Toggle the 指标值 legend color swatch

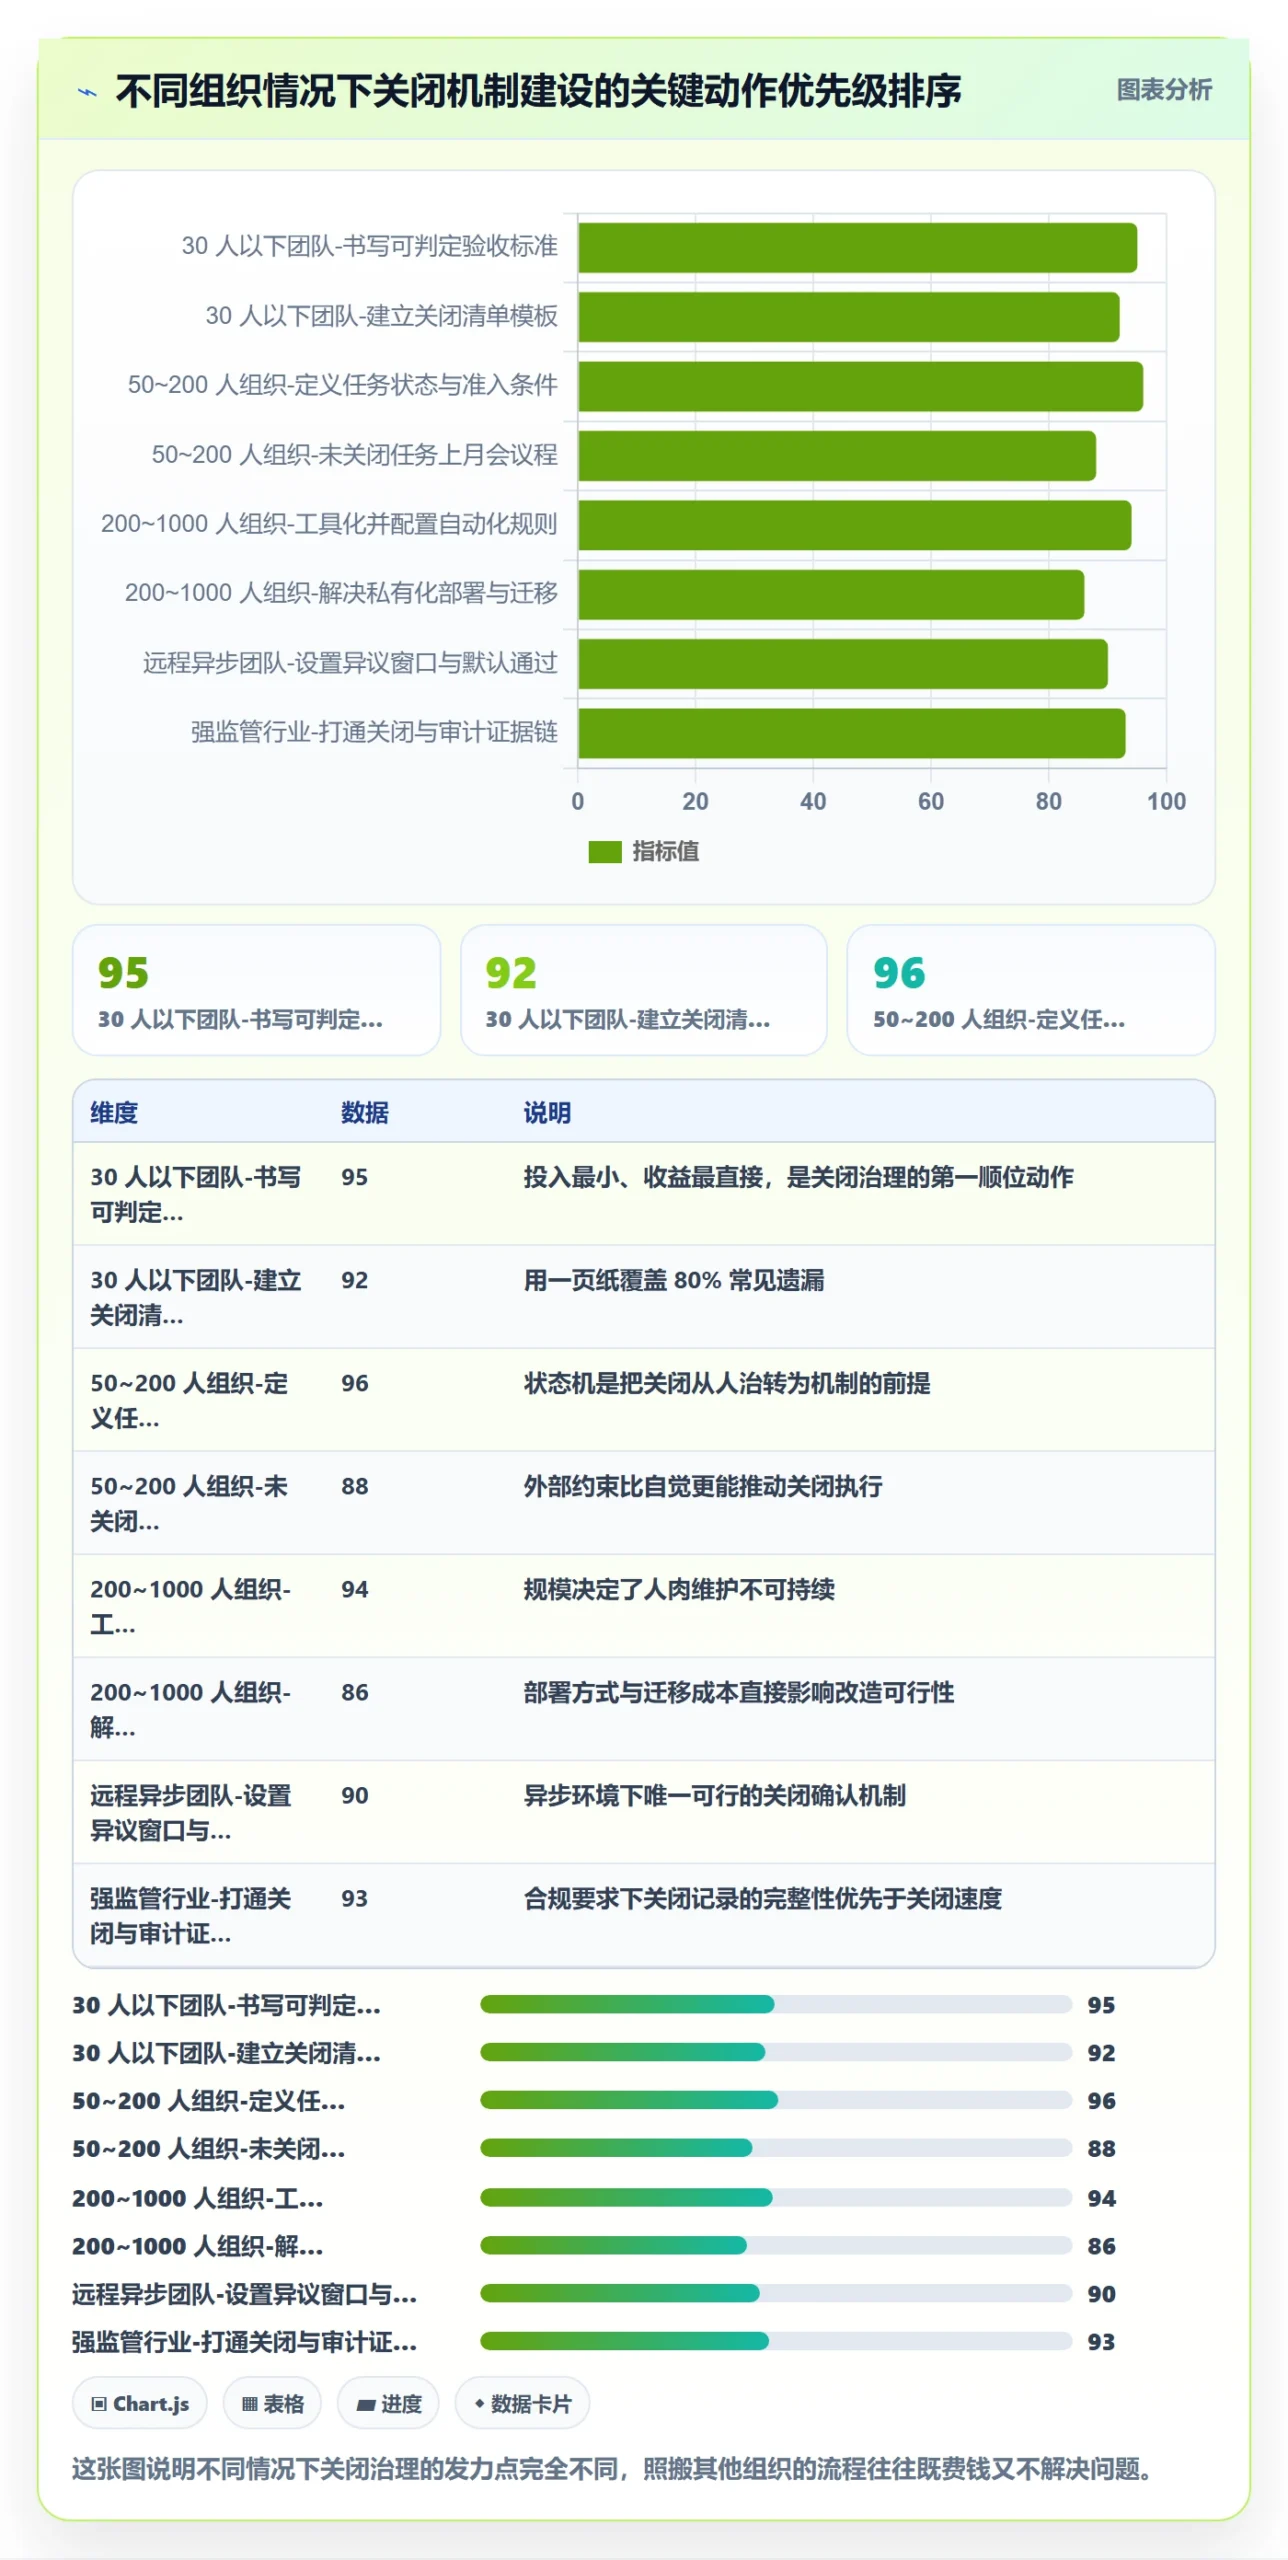pos(605,851)
